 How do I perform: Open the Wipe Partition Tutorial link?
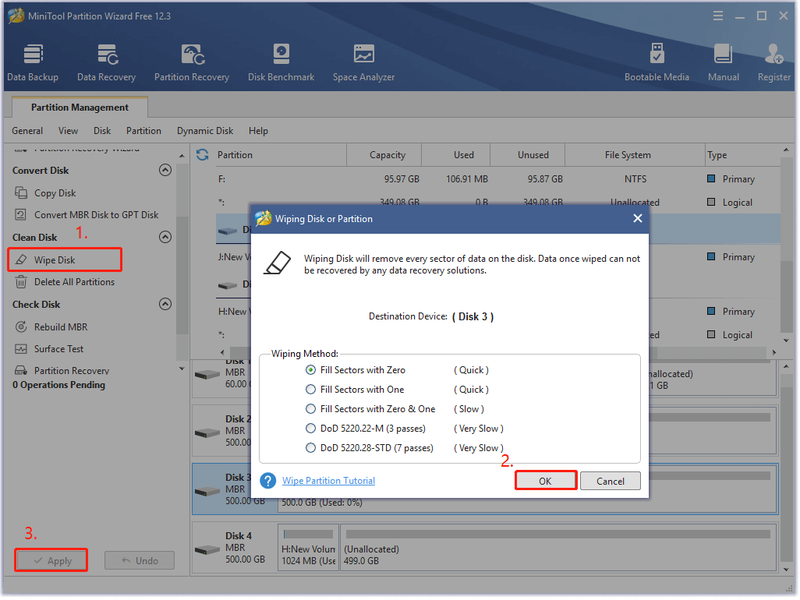pyautogui.click(x=329, y=481)
